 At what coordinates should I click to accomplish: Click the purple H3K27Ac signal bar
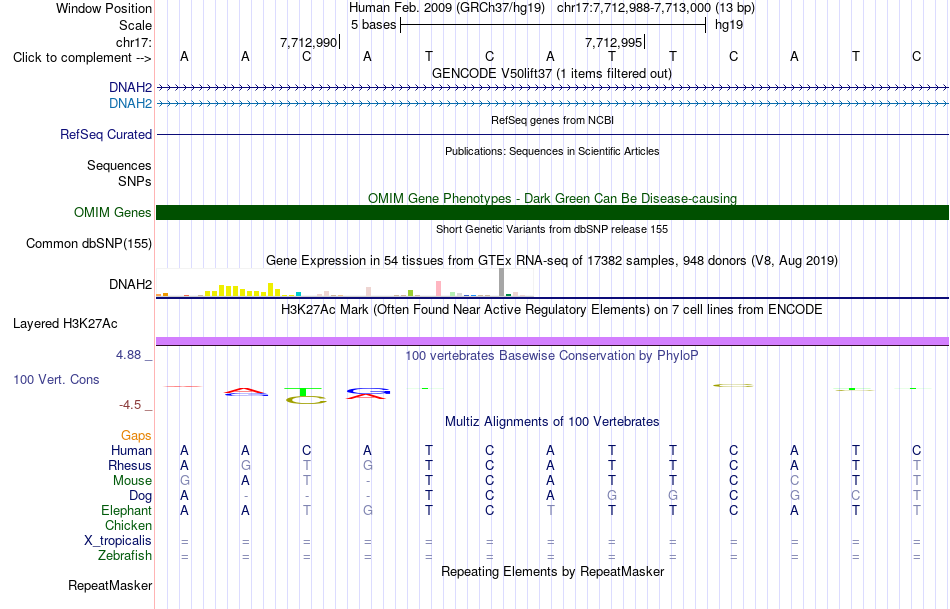[x=552, y=341]
